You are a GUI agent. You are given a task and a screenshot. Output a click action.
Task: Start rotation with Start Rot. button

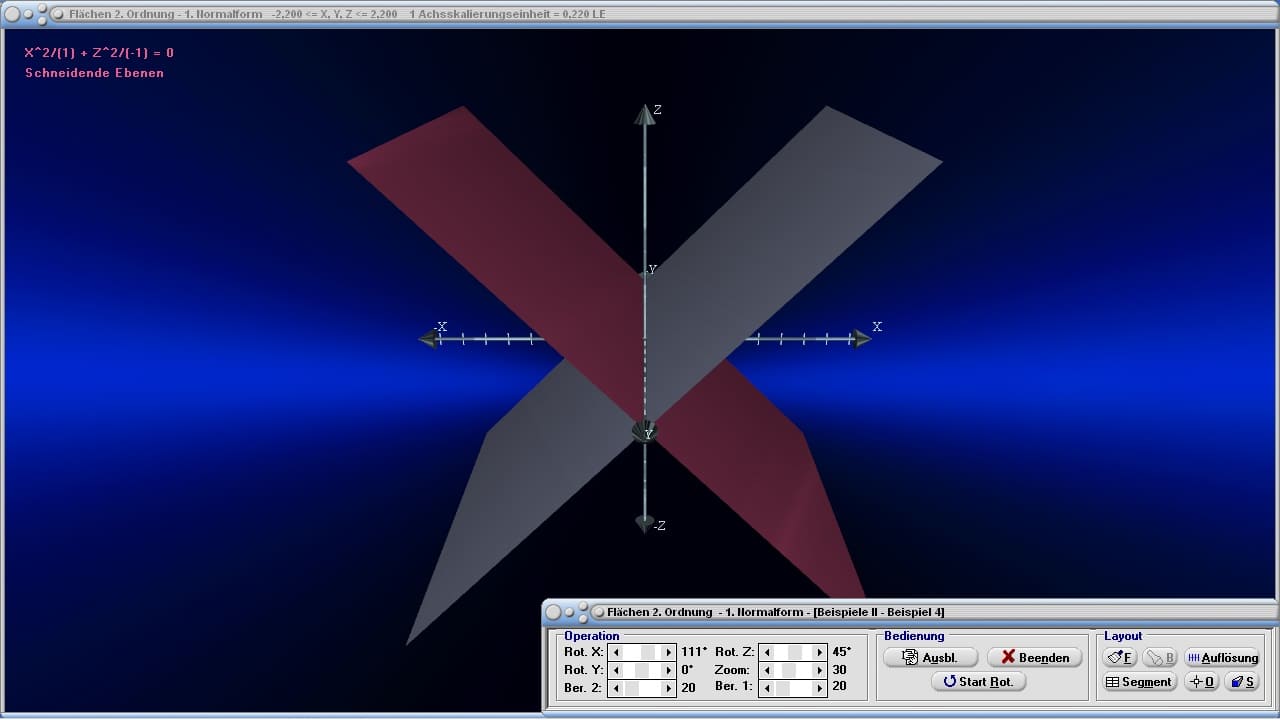coord(978,681)
